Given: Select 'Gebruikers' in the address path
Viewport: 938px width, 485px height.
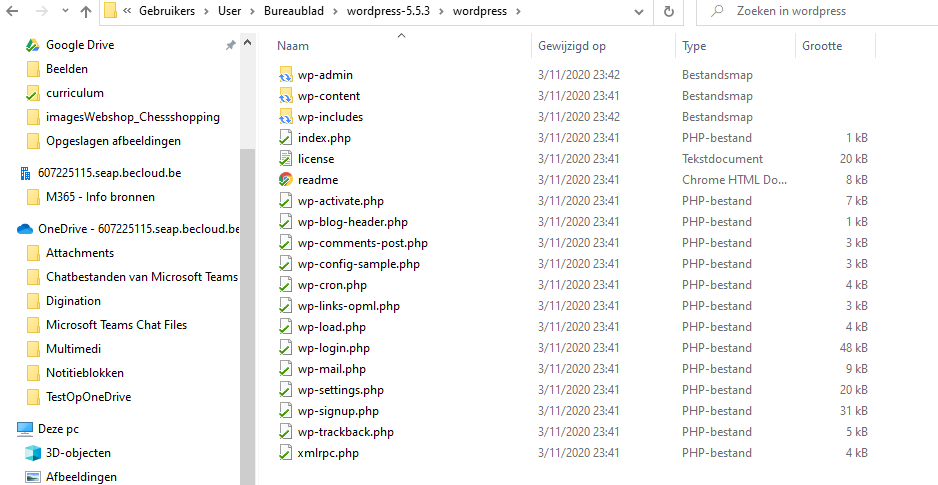Looking at the screenshot, I should point(167,11).
